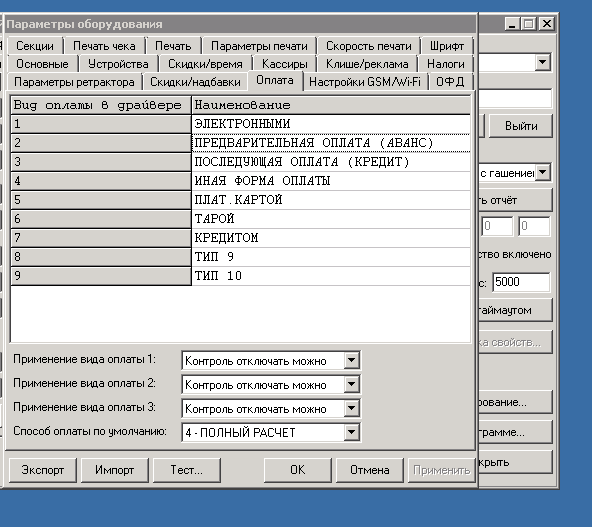Open the Налоги tab
This screenshot has width=592, height=527.
pyautogui.click(x=446, y=64)
